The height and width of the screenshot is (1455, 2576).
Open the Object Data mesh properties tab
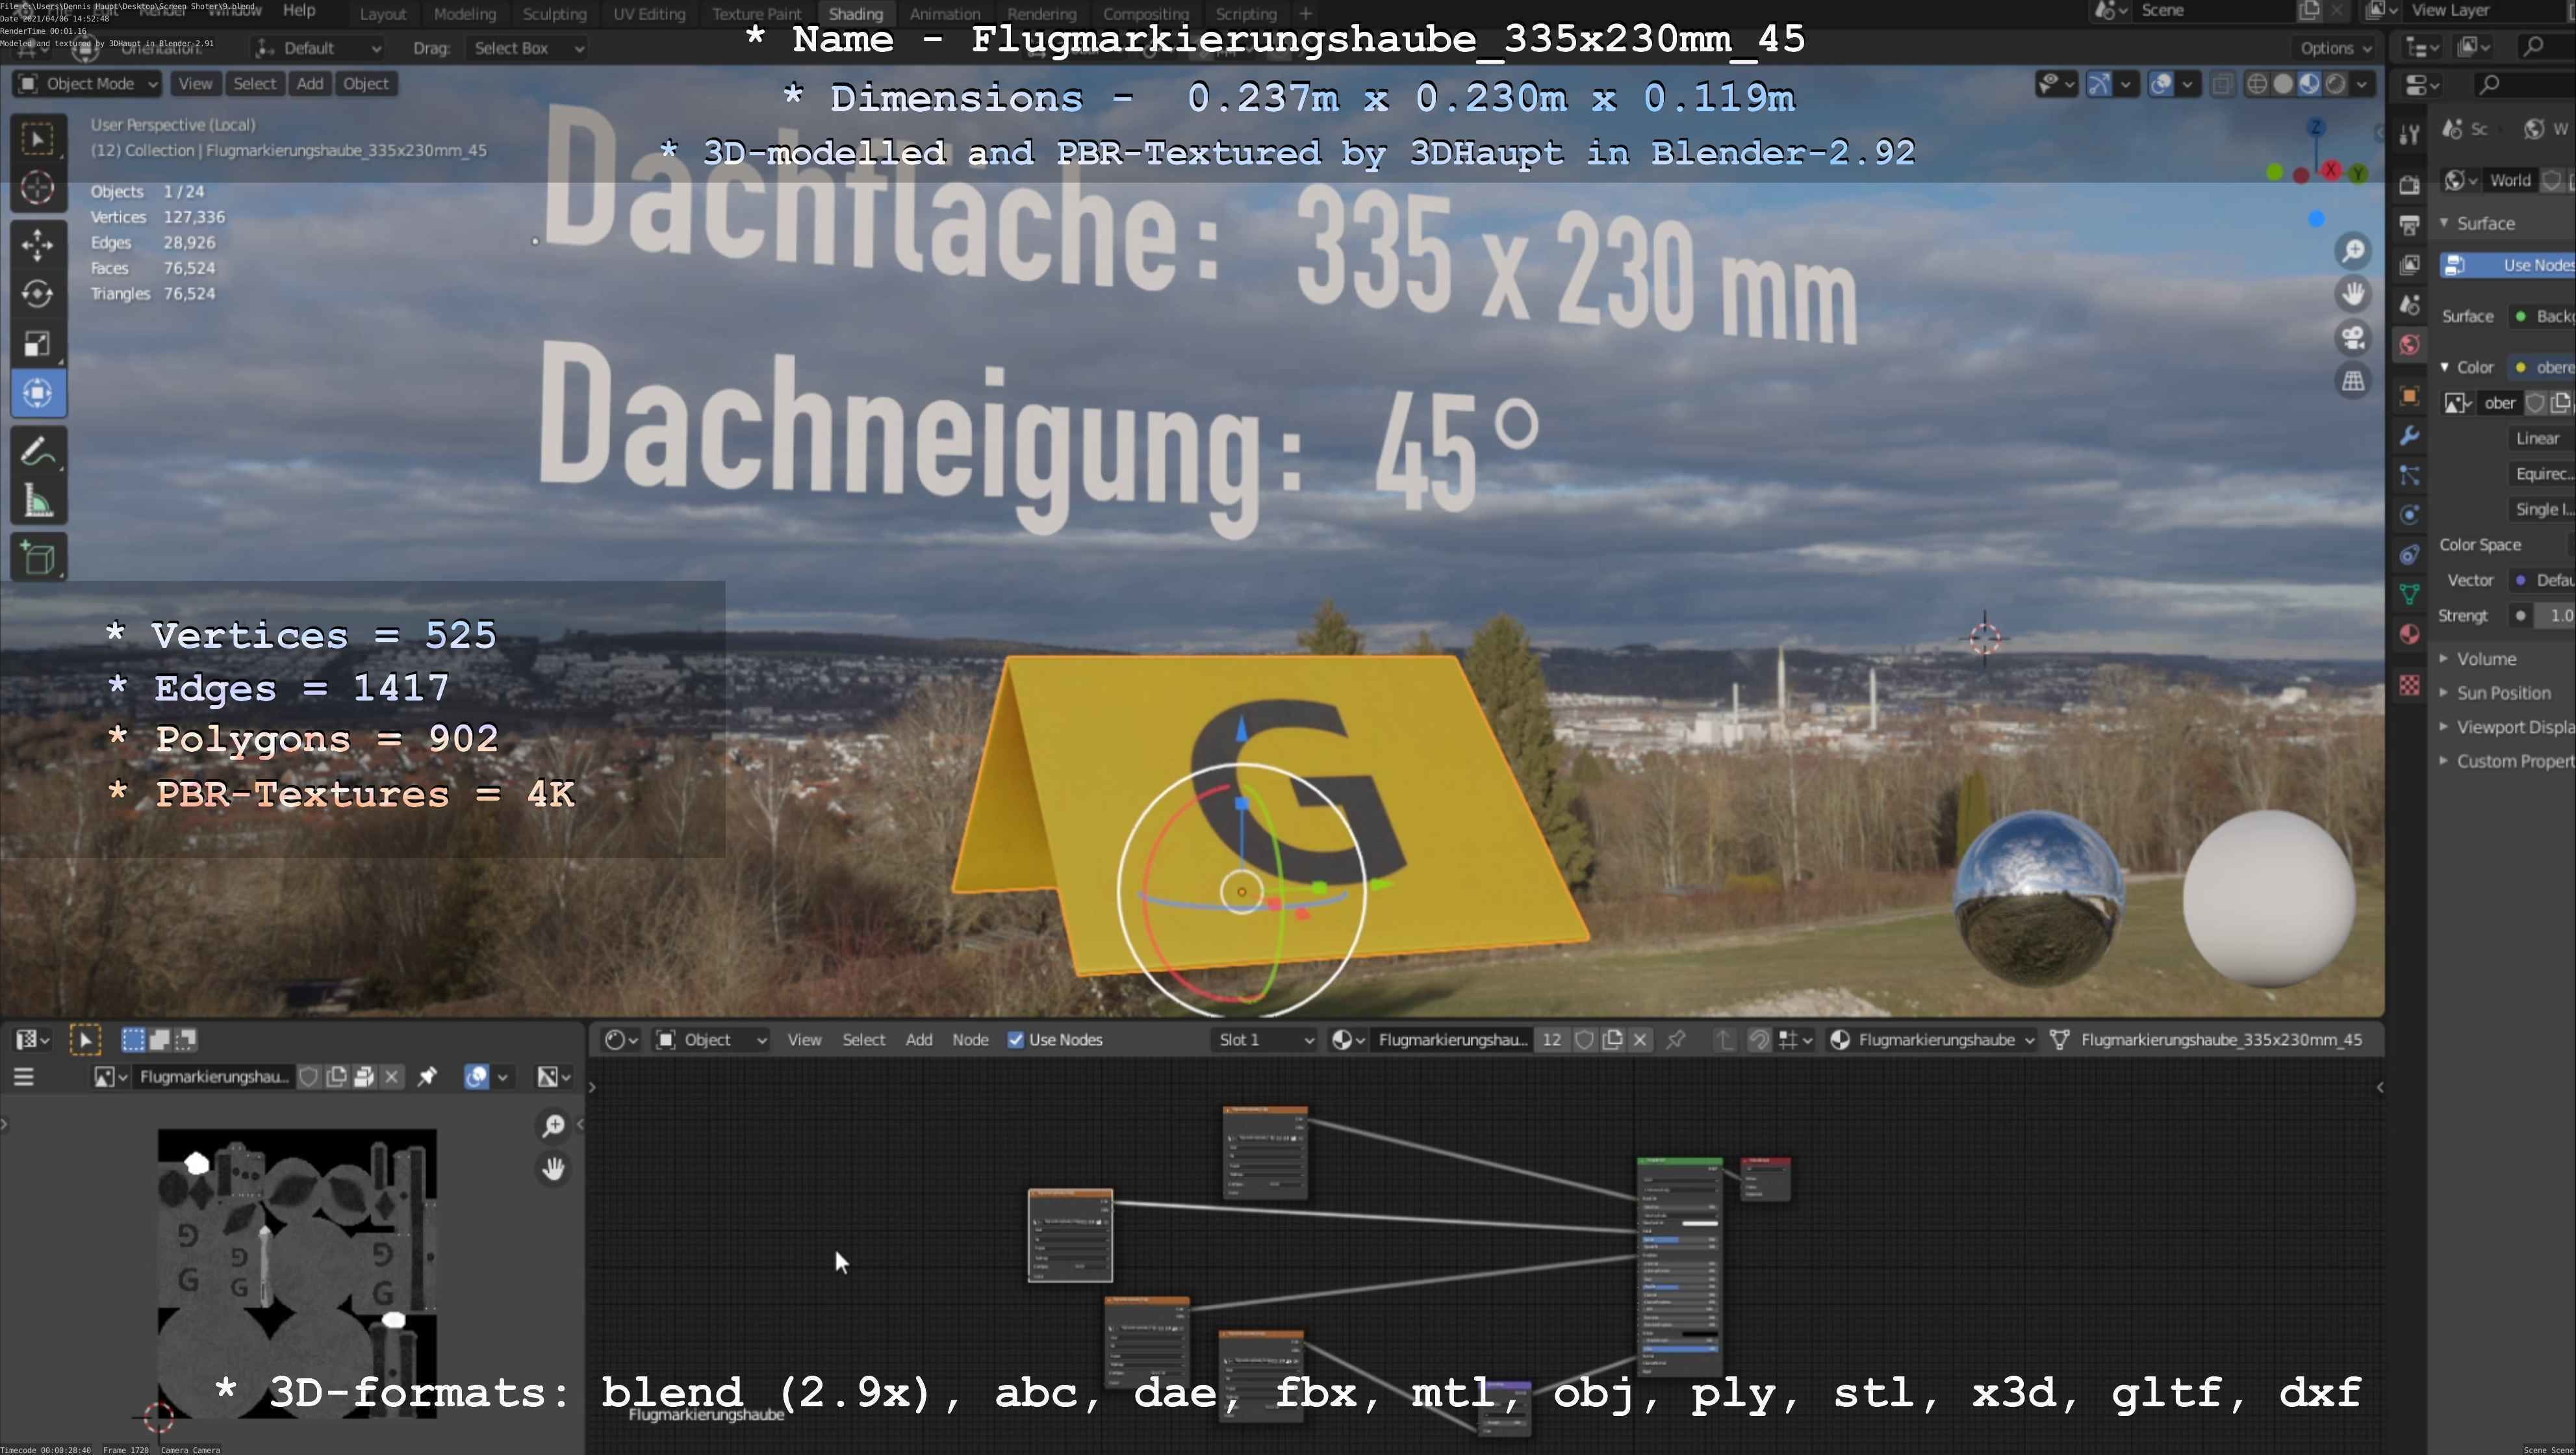tap(2409, 594)
